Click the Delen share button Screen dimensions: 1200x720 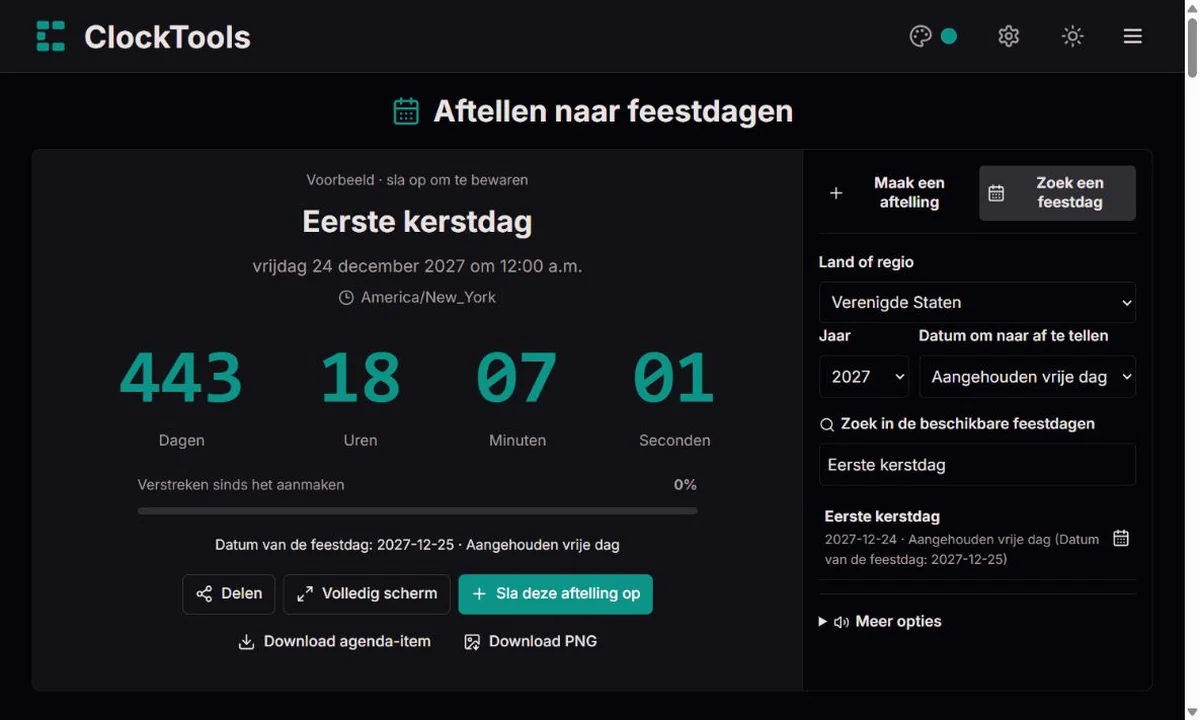(x=229, y=594)
